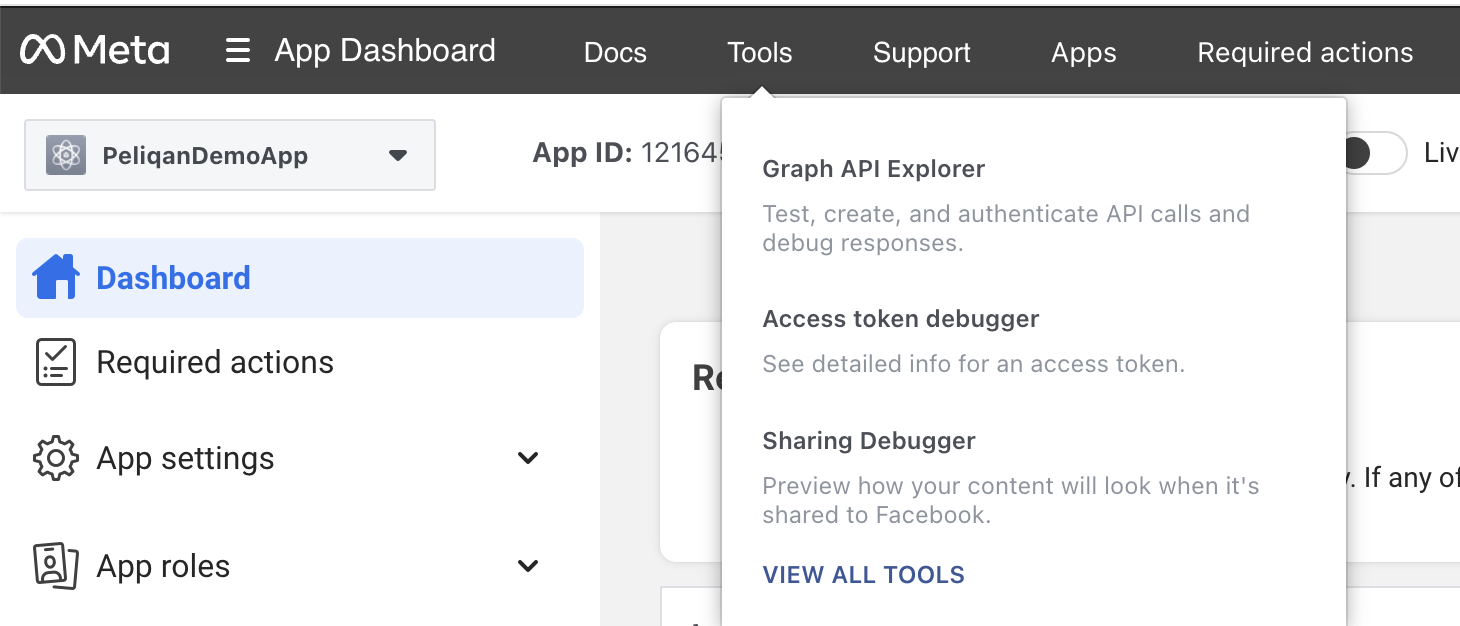Open Required actions in the top bar
This screenshot has width=1460, height=626.
(1305, 52)
